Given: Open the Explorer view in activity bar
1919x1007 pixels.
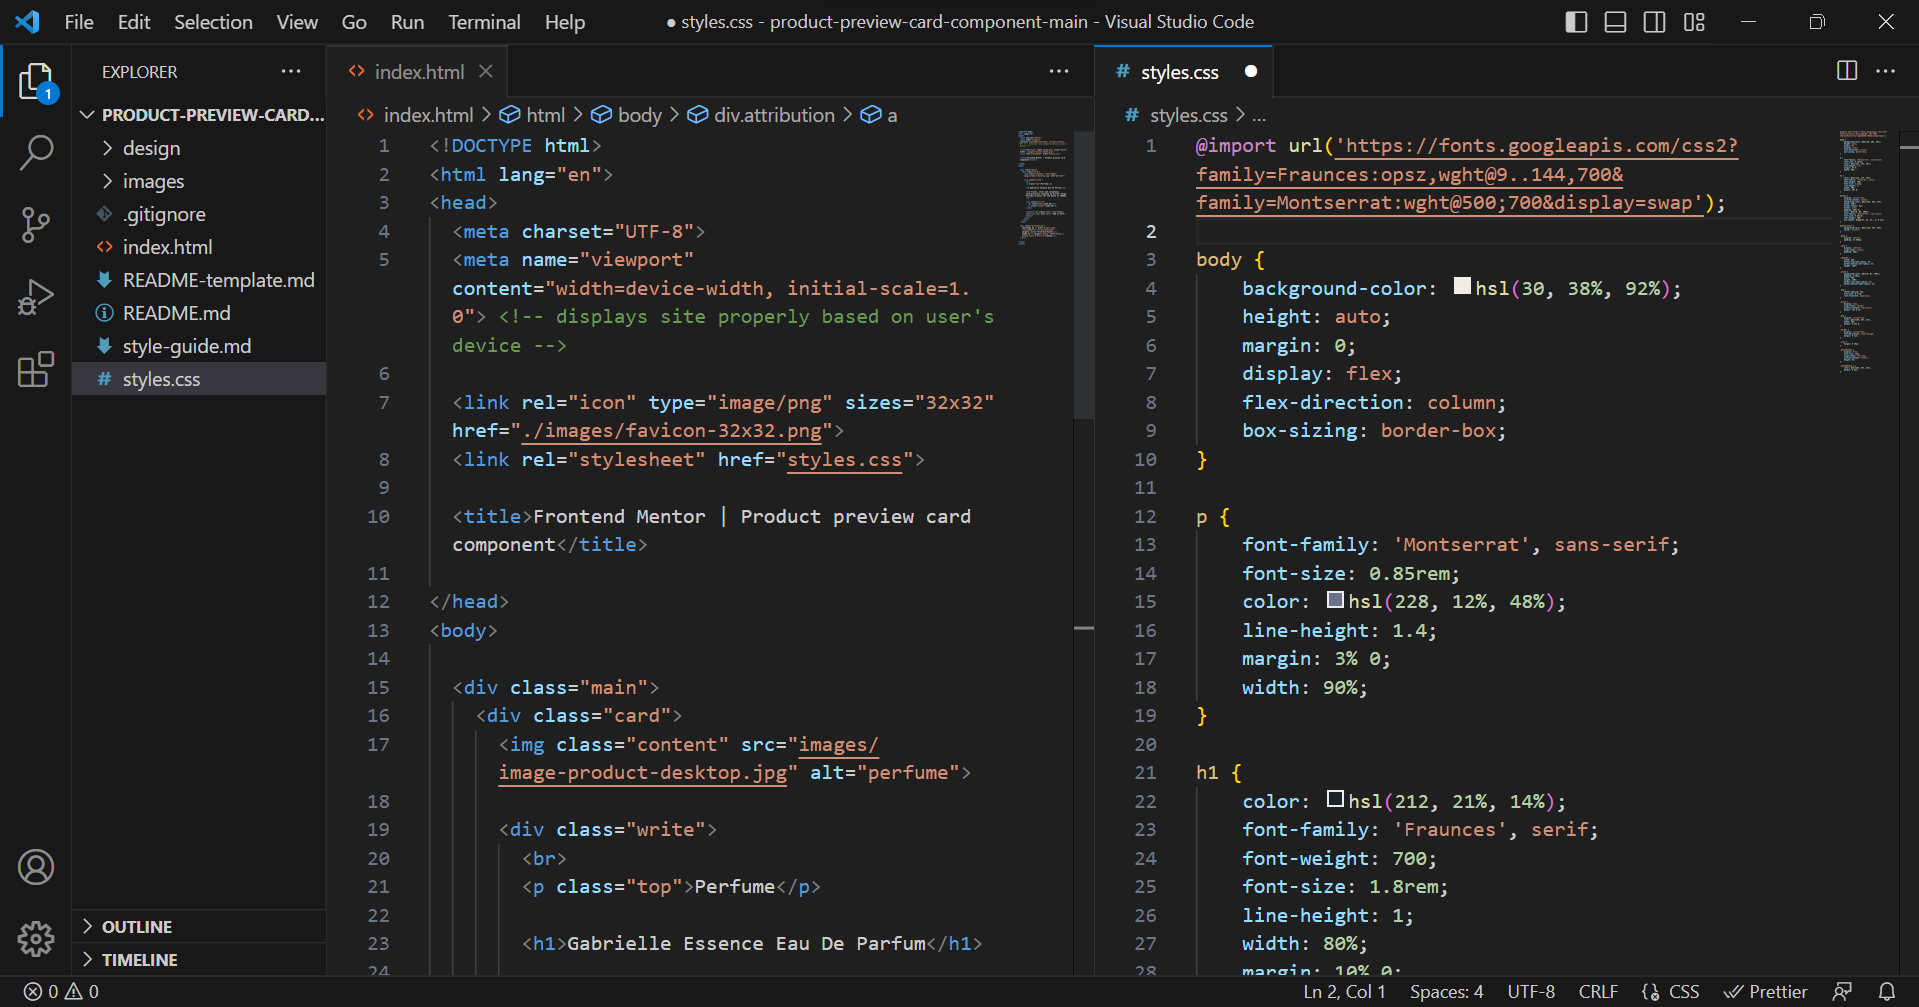Looking at the screenshot, I should 36,82.
